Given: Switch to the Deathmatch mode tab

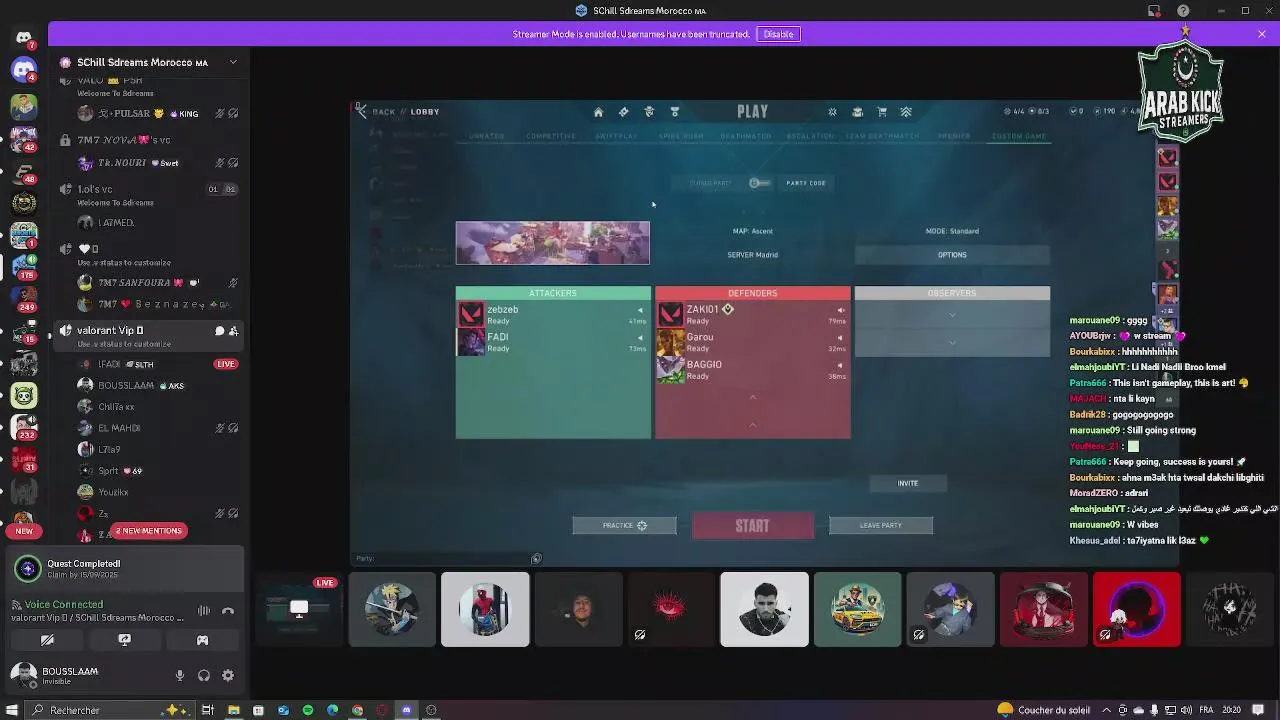Looking at the screenshot, I should tap(746, 136).
